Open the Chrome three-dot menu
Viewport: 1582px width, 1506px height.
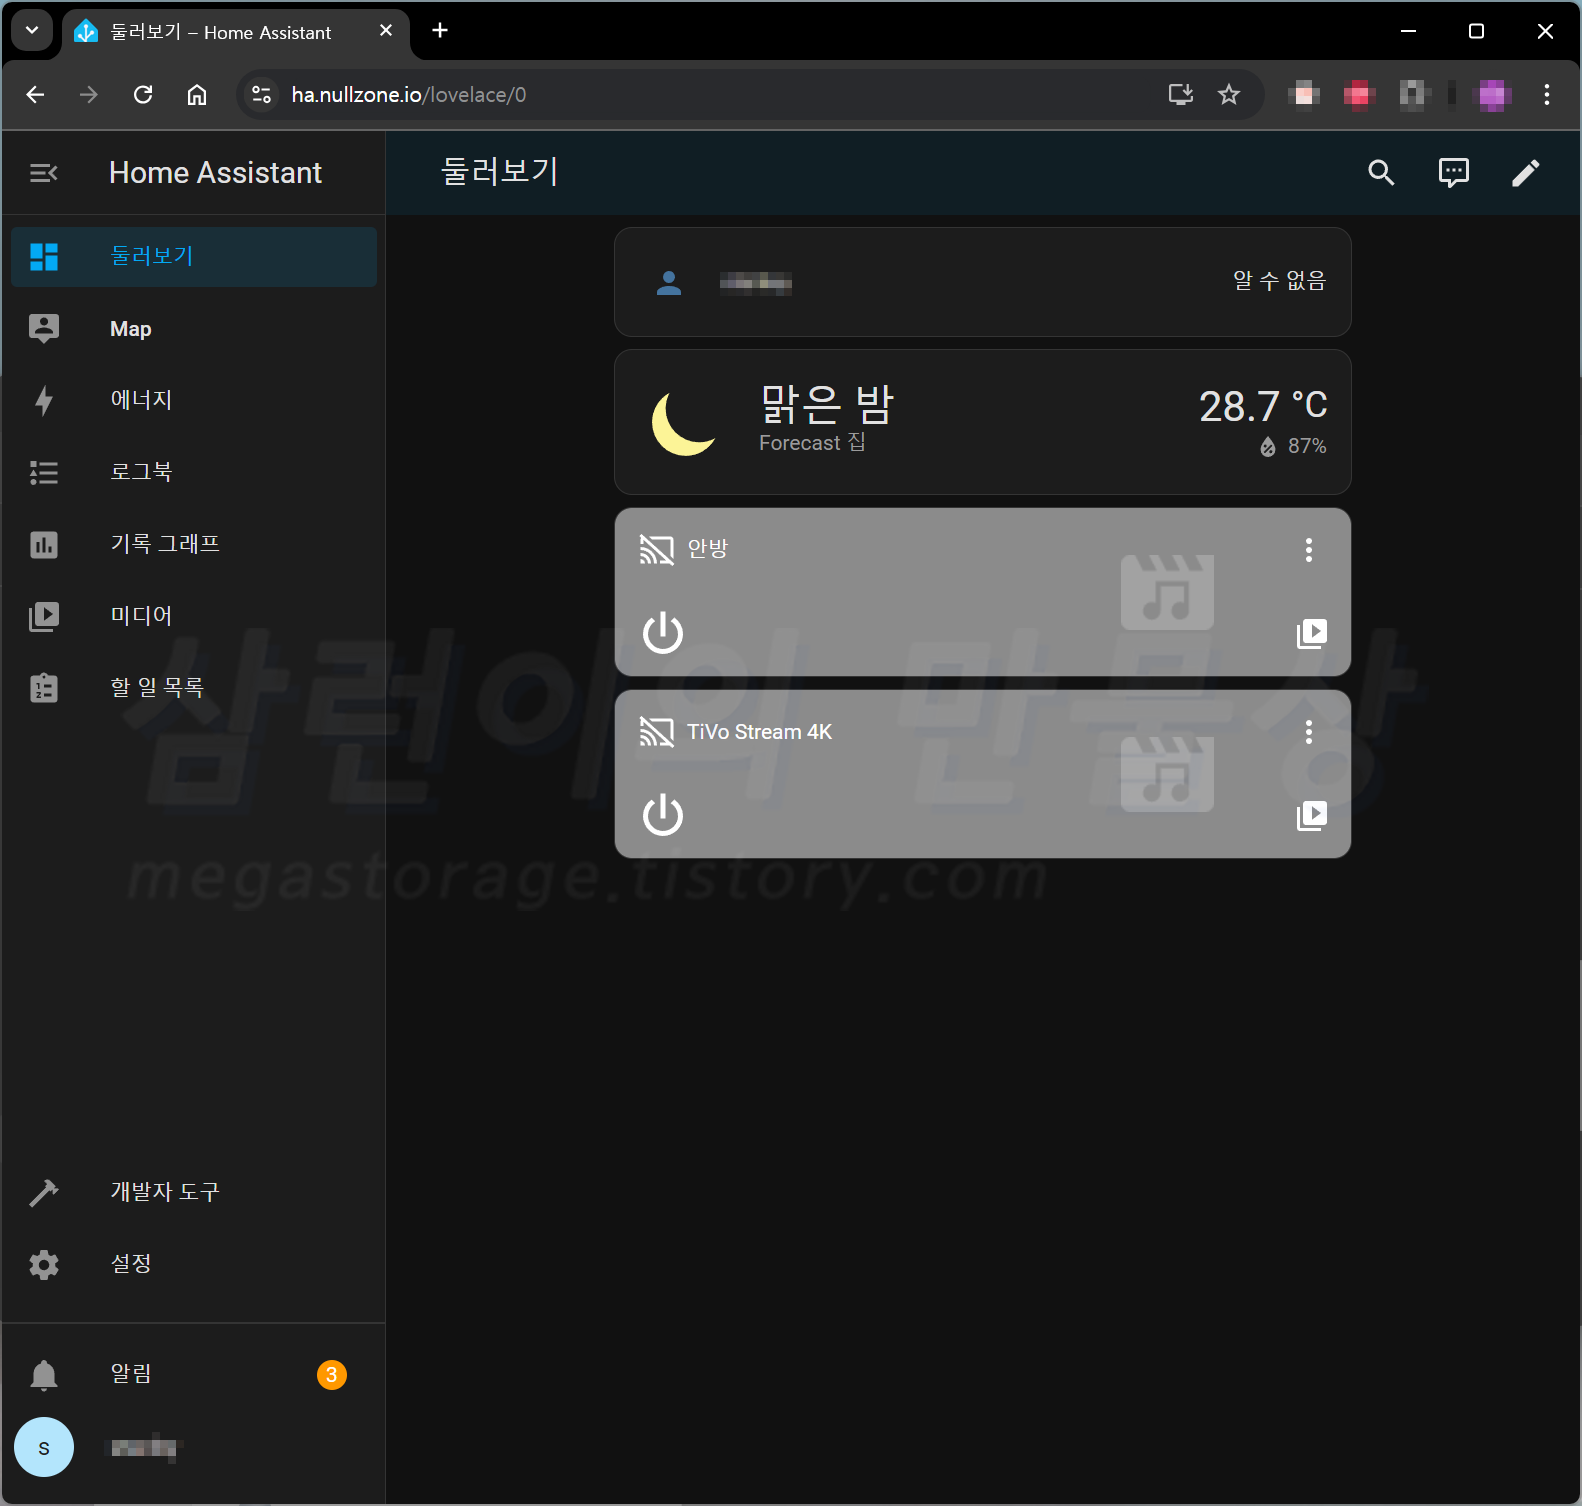1547,95
